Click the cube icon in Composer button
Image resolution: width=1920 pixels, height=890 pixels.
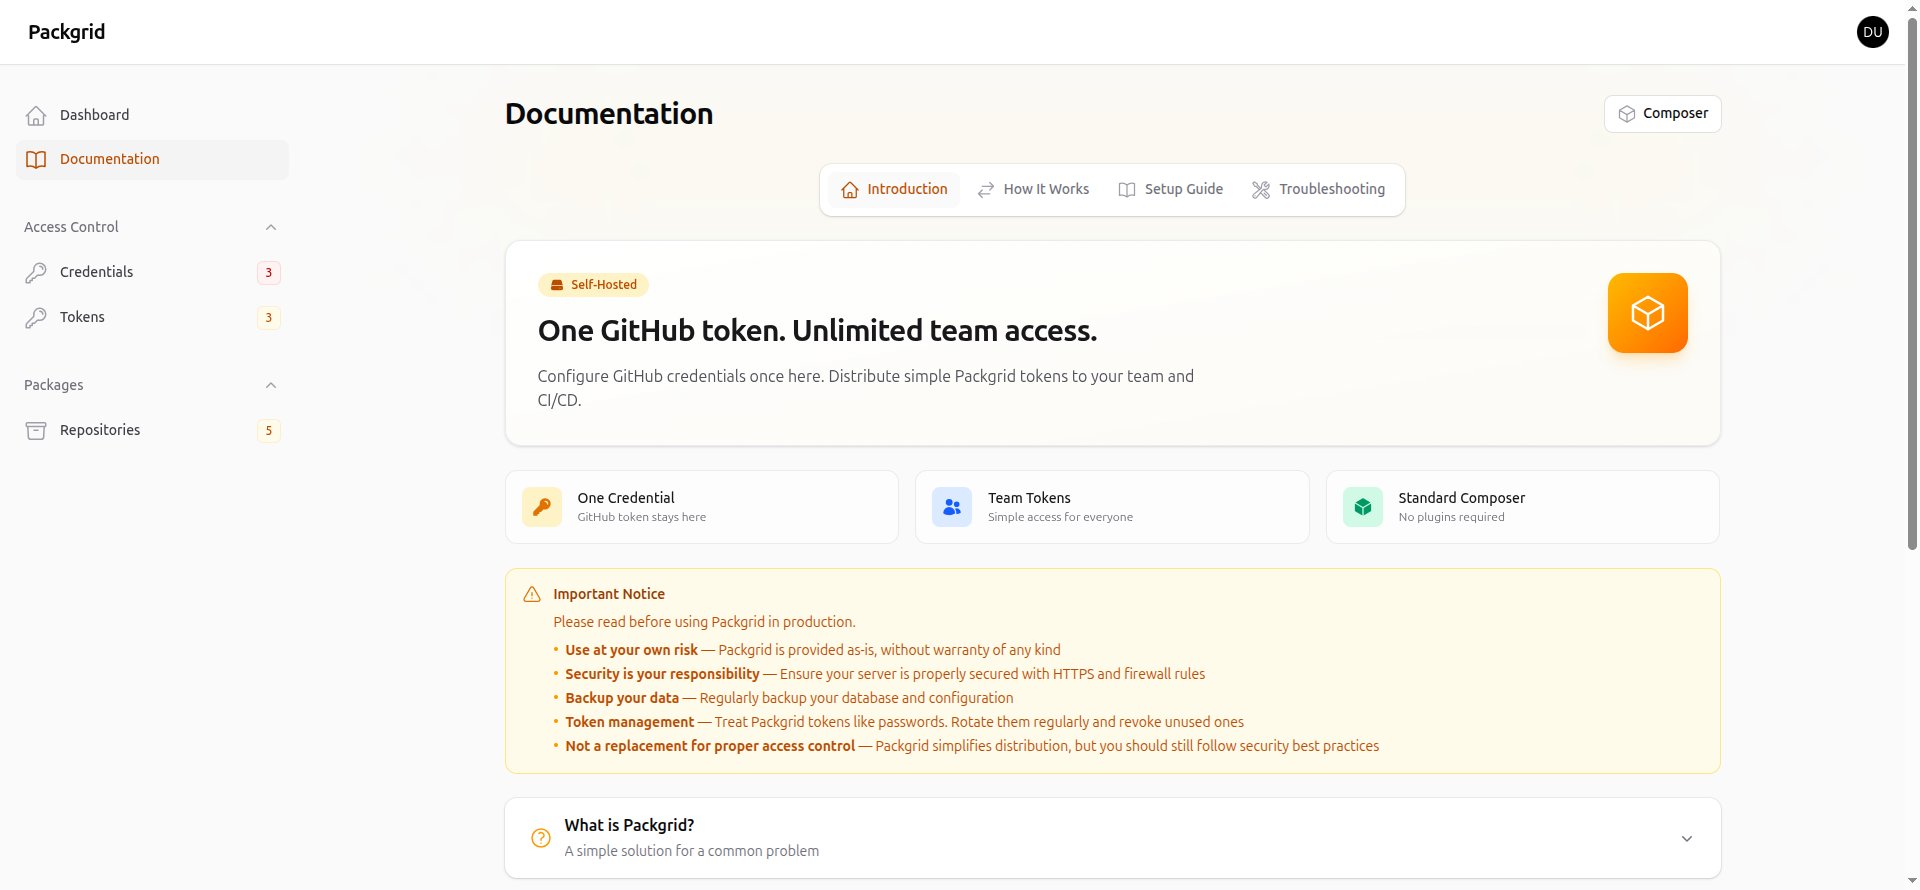pyautogui.click(x=1627, y=114)
